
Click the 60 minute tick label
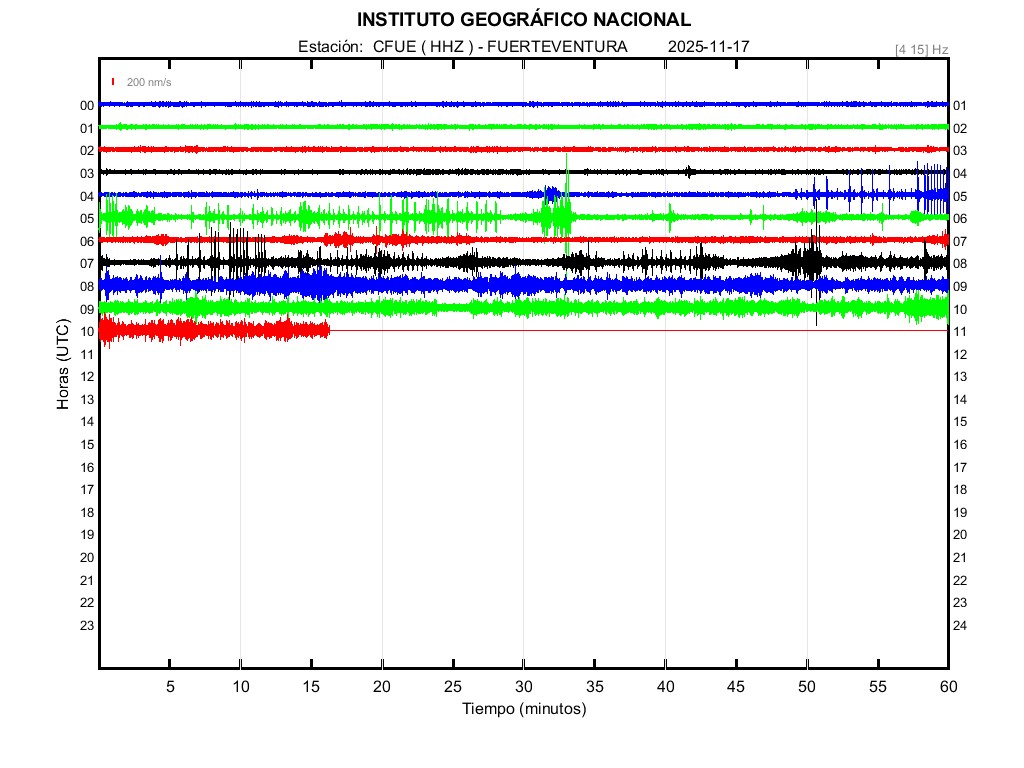pos(947,687)
